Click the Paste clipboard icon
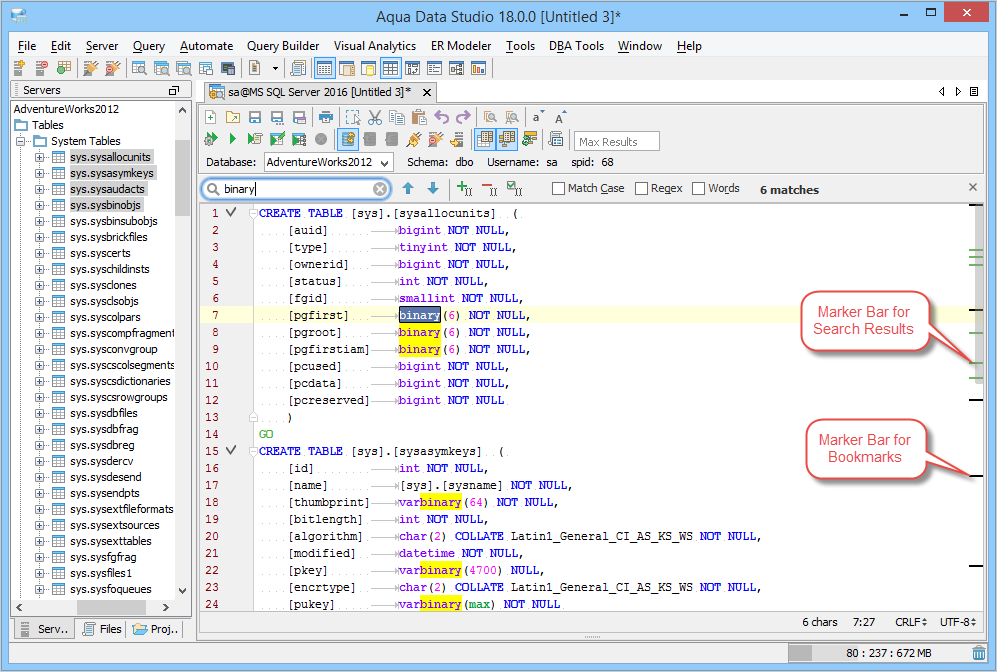This screenshot has width=997, height=672. click(419, 118)
